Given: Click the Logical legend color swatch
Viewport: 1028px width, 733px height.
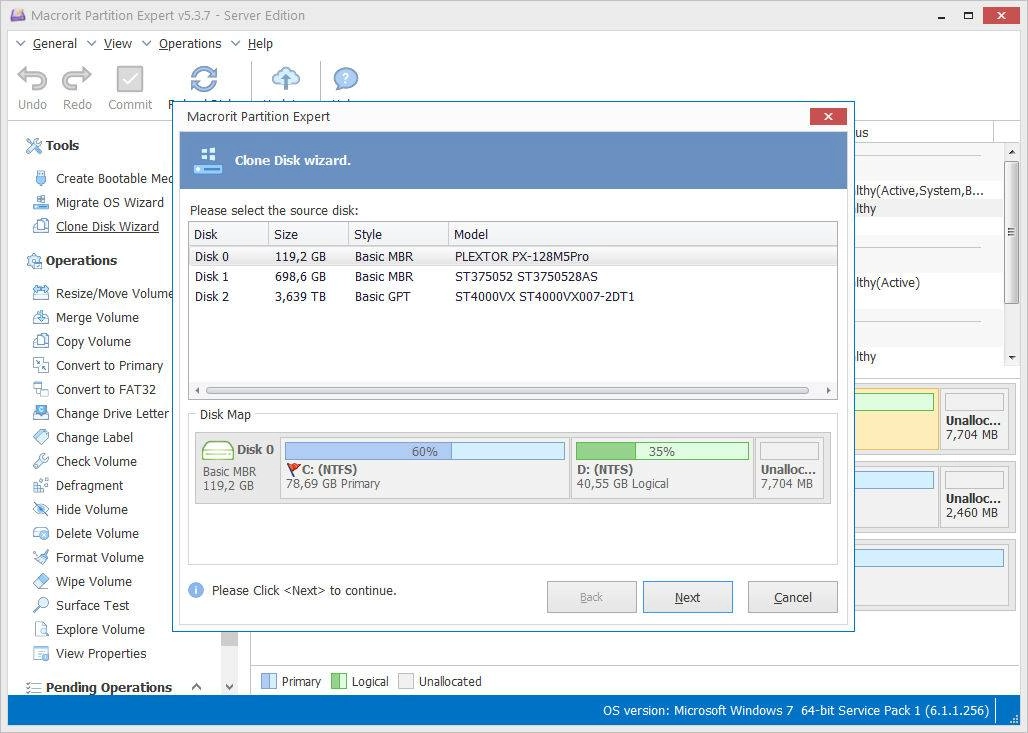Looking at the screenshot, I should pyautogui.click(x=339, y=681).
